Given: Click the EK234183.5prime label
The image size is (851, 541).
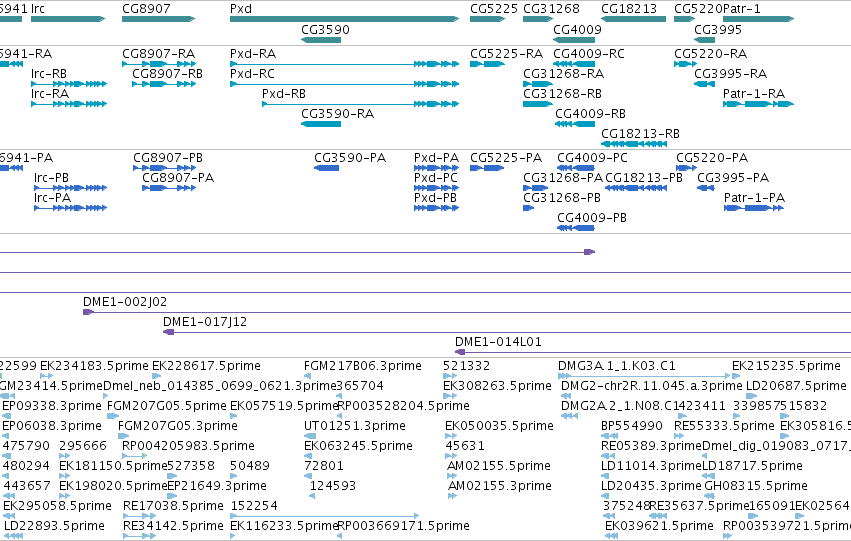Looking at the screenshot, I should click(x=94, y=366).
